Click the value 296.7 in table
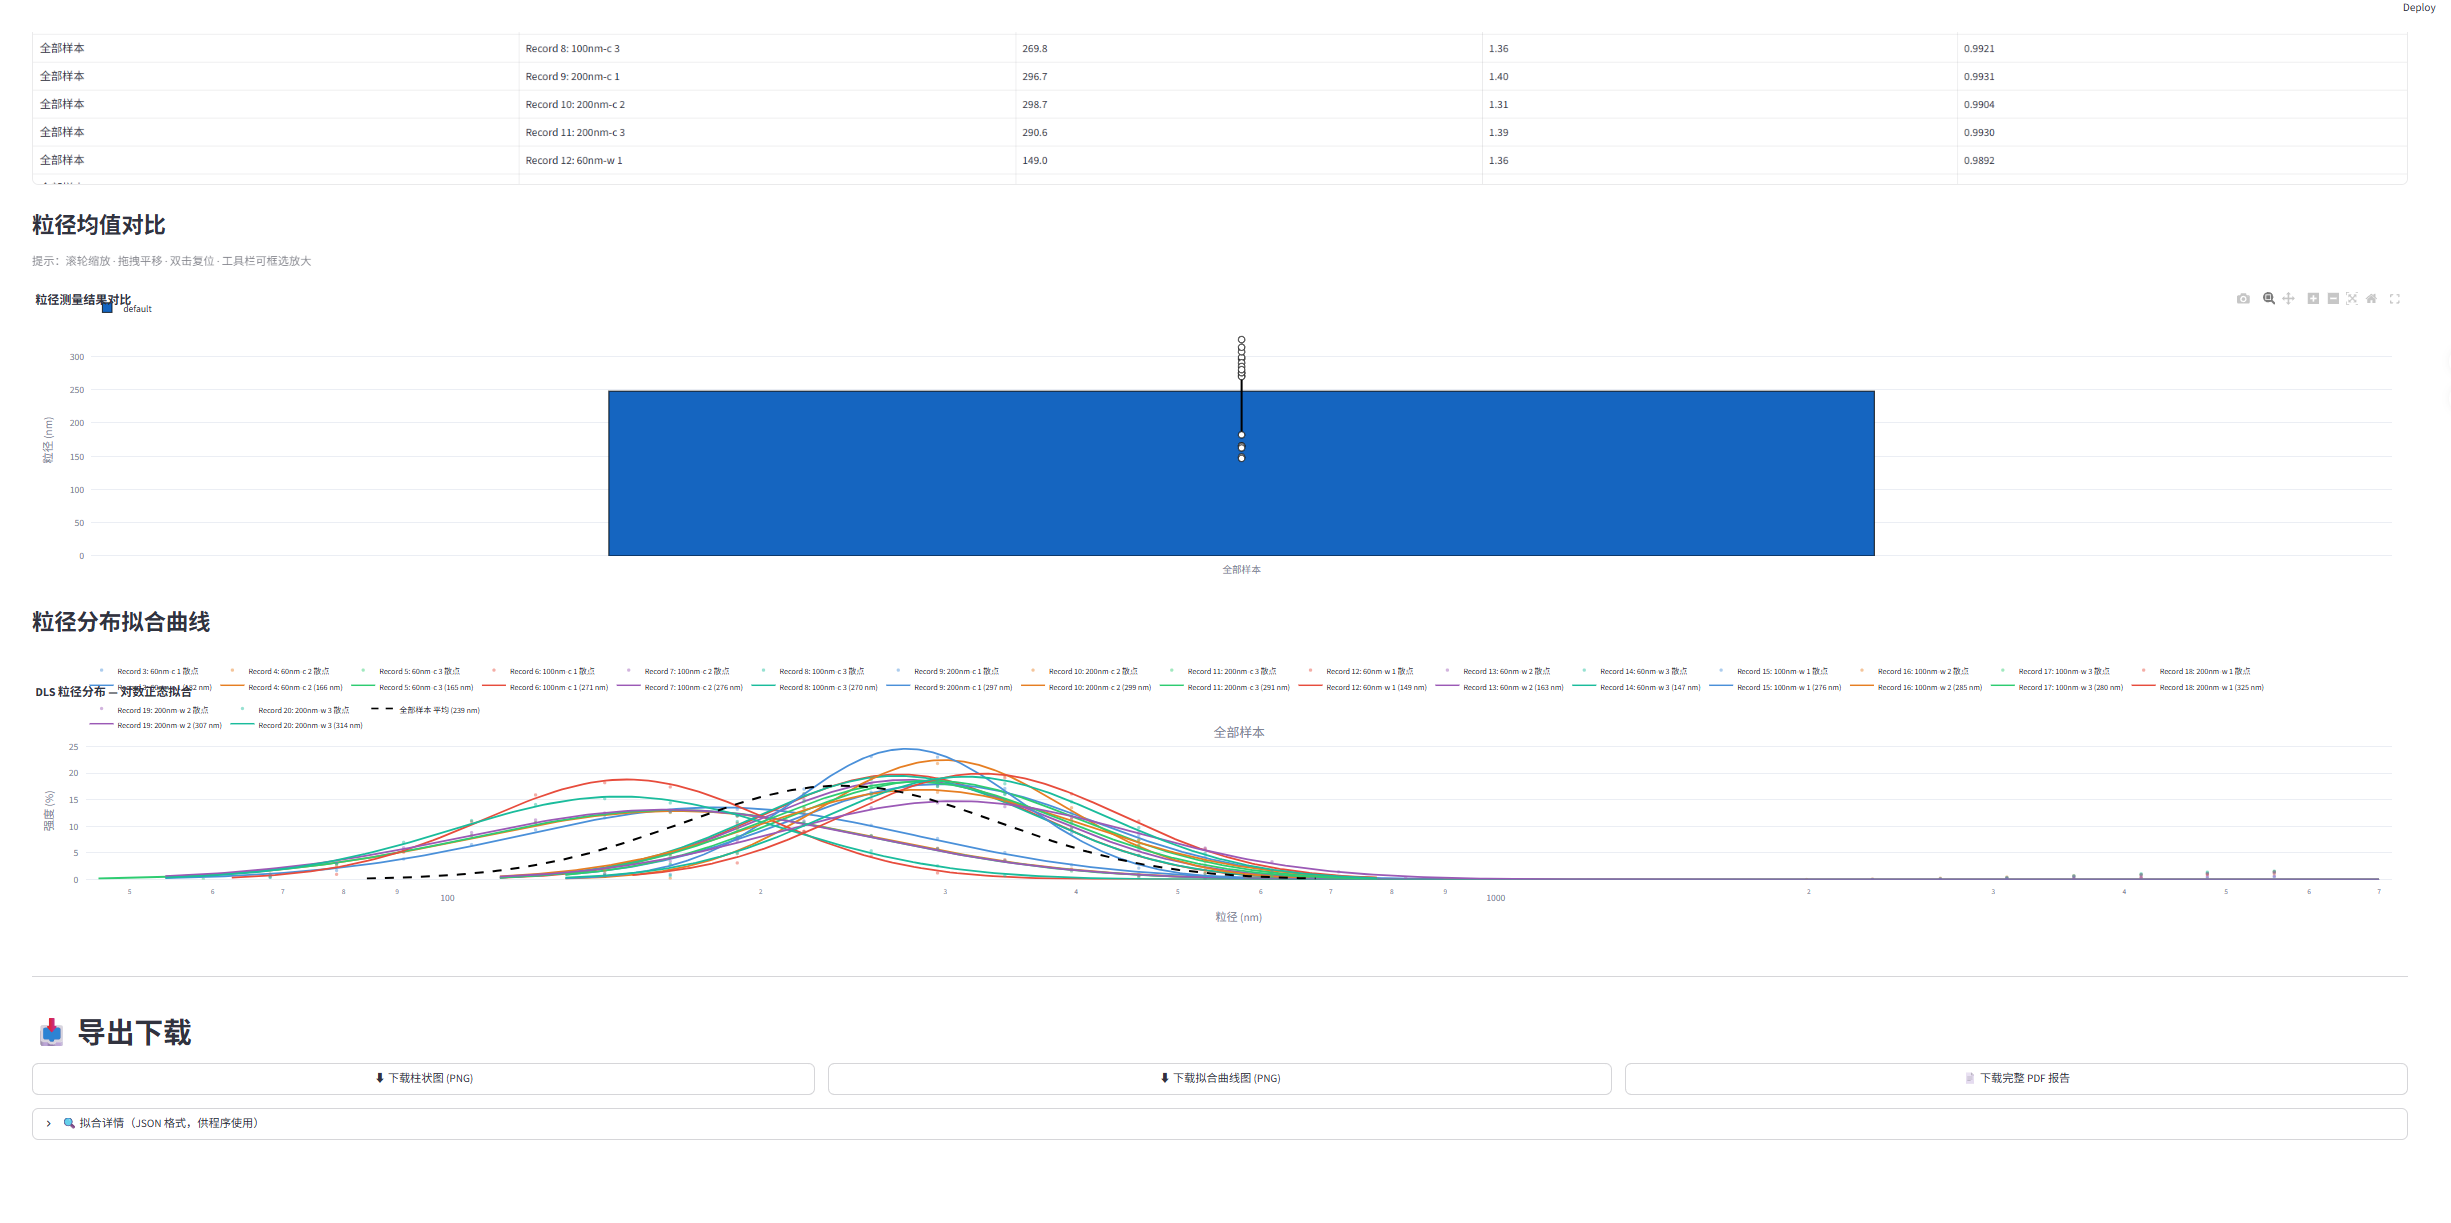The image size is (2451, 1223). coord(1248,77)
